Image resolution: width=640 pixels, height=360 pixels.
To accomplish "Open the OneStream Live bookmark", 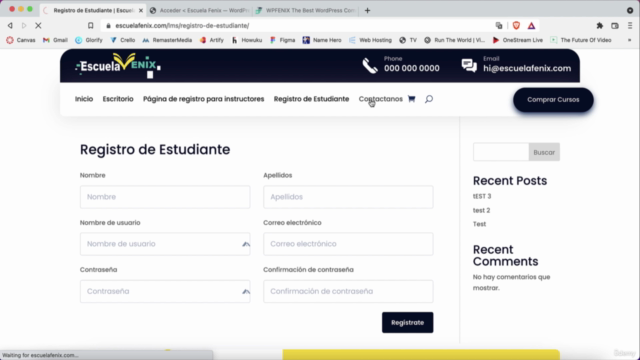I will 518,40.
